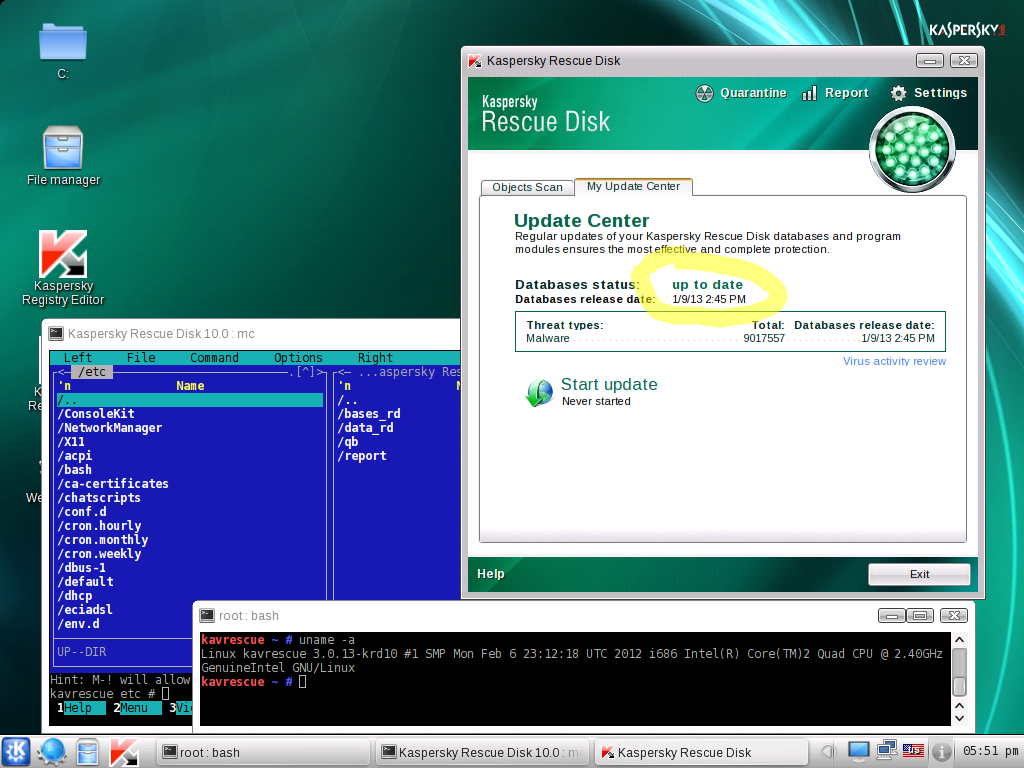Click the Exit button
This screenshot has width=1024, height=768.
[x=919, y=574]
